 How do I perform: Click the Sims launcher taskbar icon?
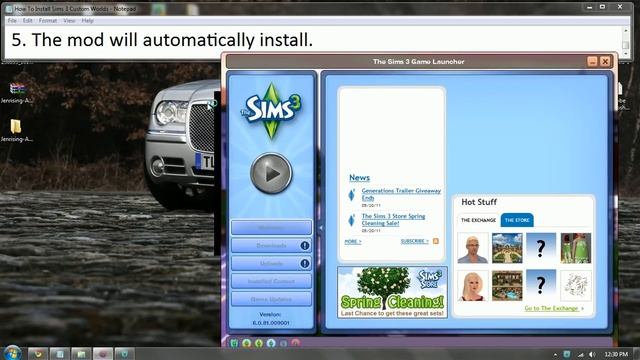click(124, 353)
